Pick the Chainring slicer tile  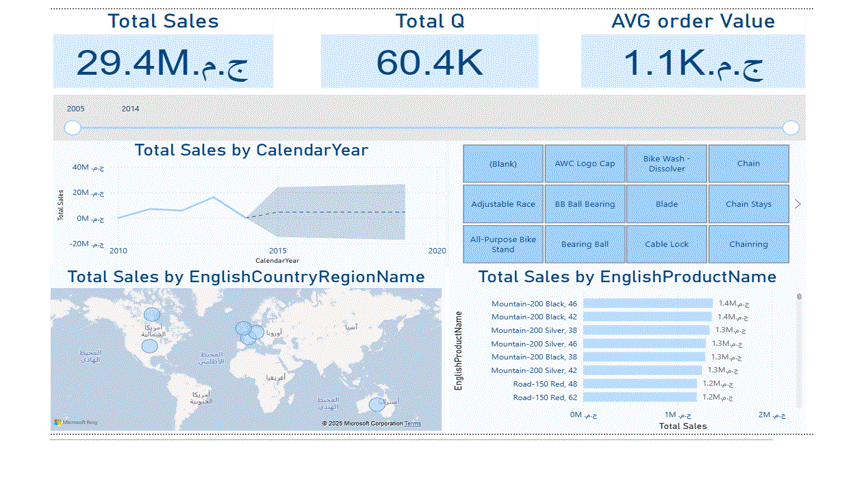coord(749,244)
